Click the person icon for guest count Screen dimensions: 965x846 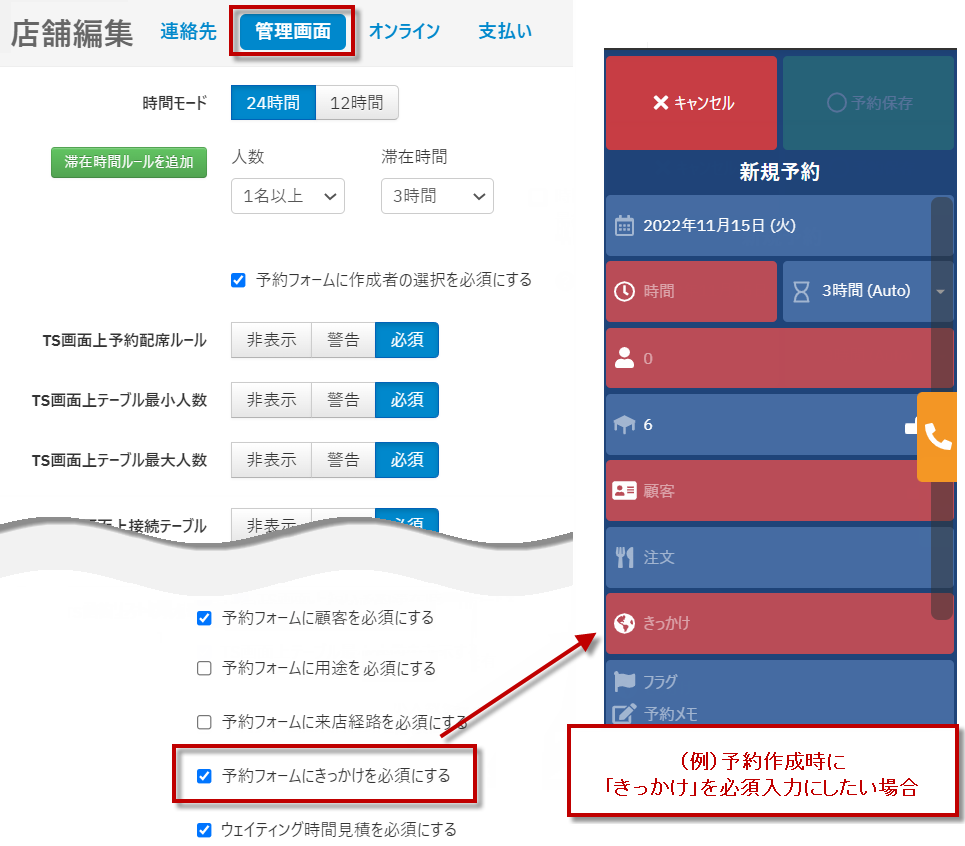click(x=624, y=358)
